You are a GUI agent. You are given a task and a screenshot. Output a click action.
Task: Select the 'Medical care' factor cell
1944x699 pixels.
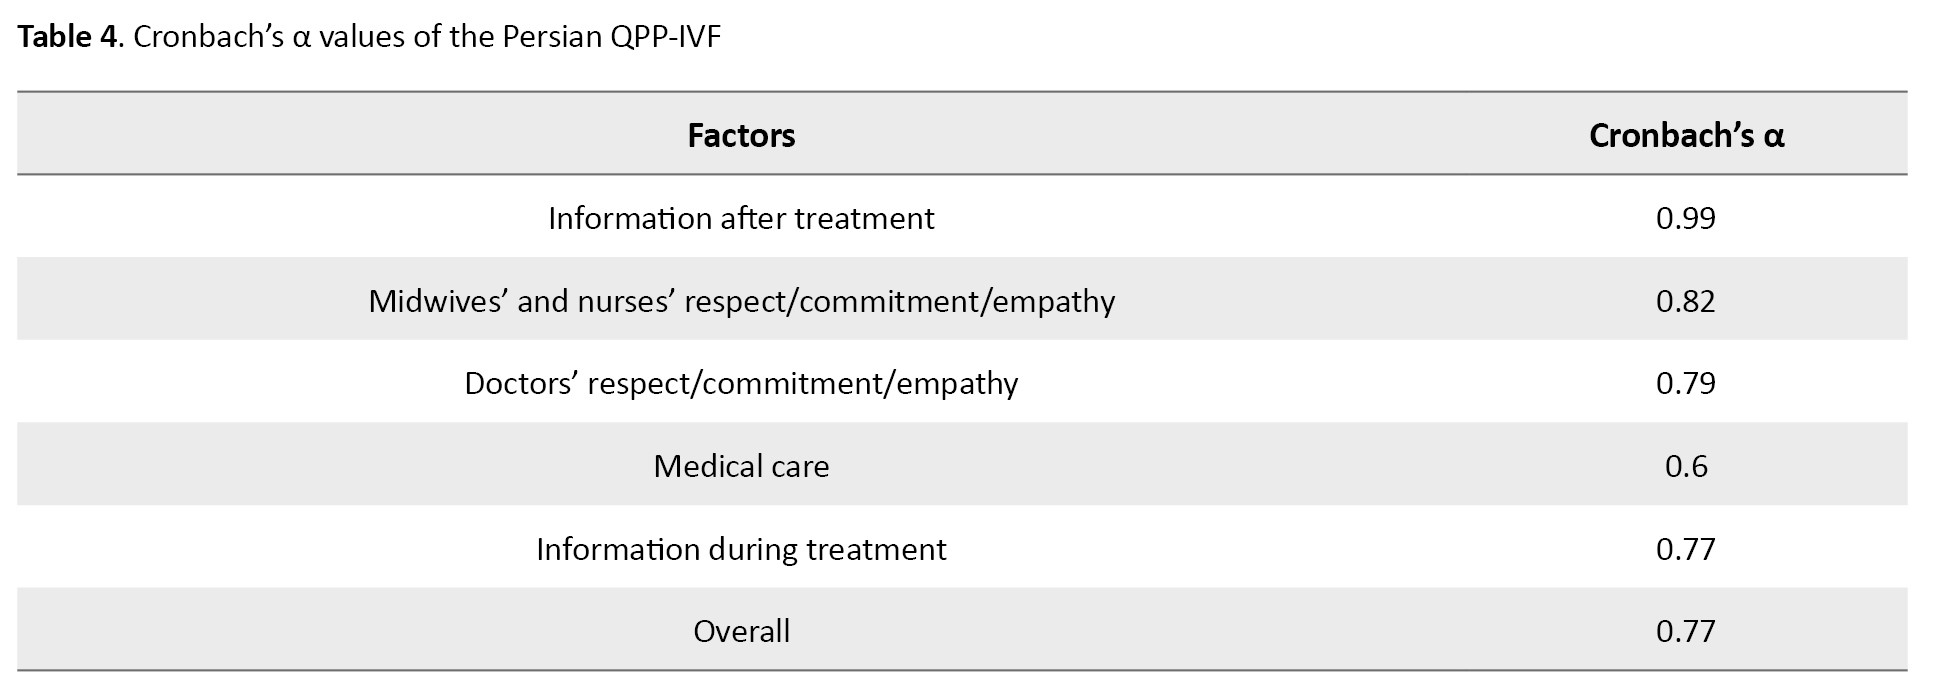[741, 466]
